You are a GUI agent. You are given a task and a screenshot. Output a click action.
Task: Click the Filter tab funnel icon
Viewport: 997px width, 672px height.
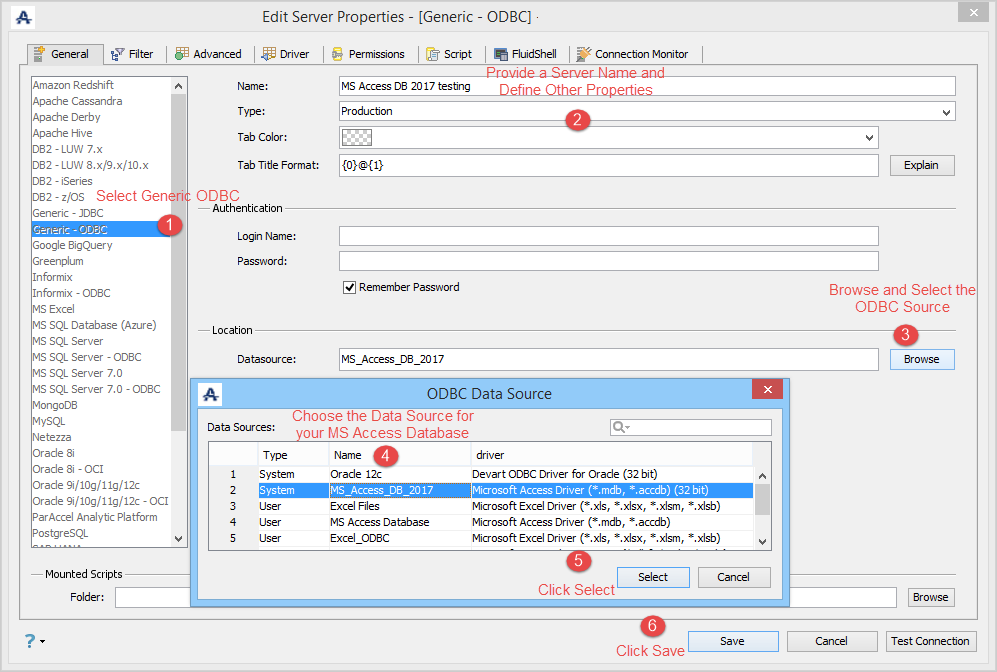point(118,54)
